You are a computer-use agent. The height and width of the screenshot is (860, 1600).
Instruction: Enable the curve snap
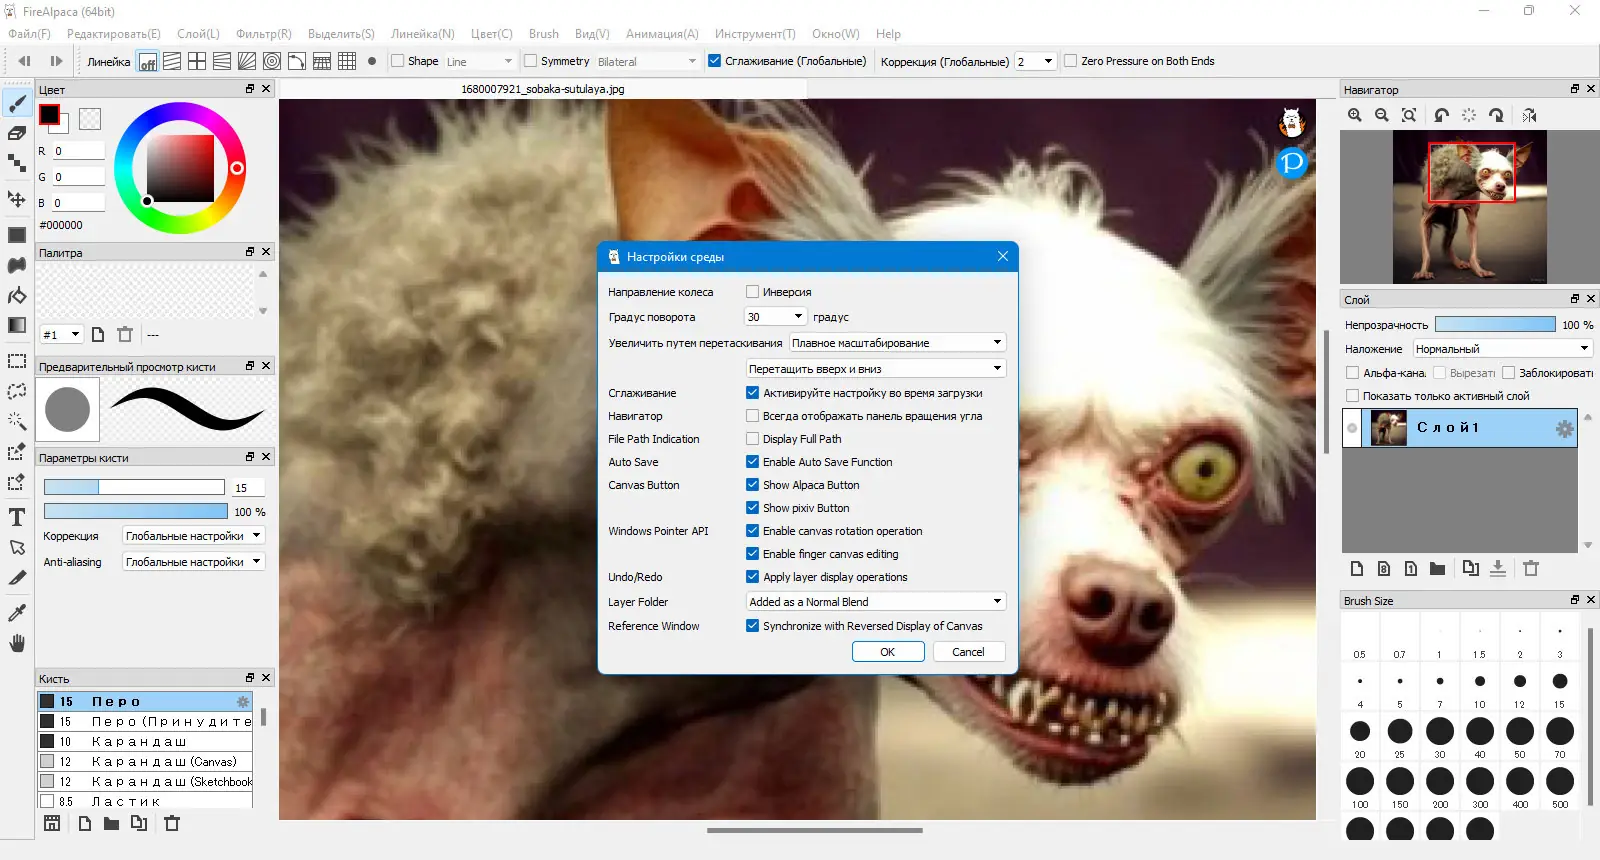(x=297, y=61)
